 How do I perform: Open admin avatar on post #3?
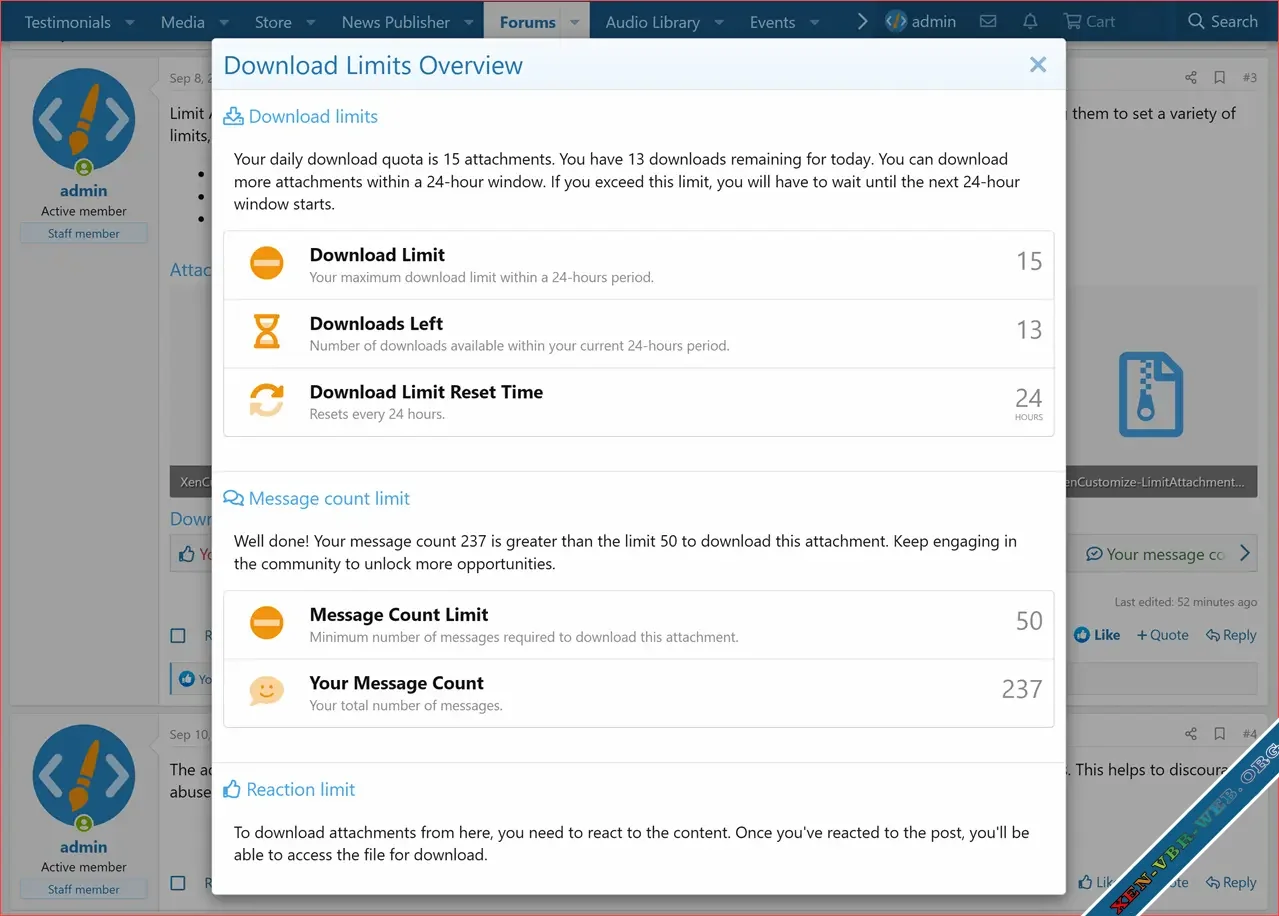(x=83, y=119)
